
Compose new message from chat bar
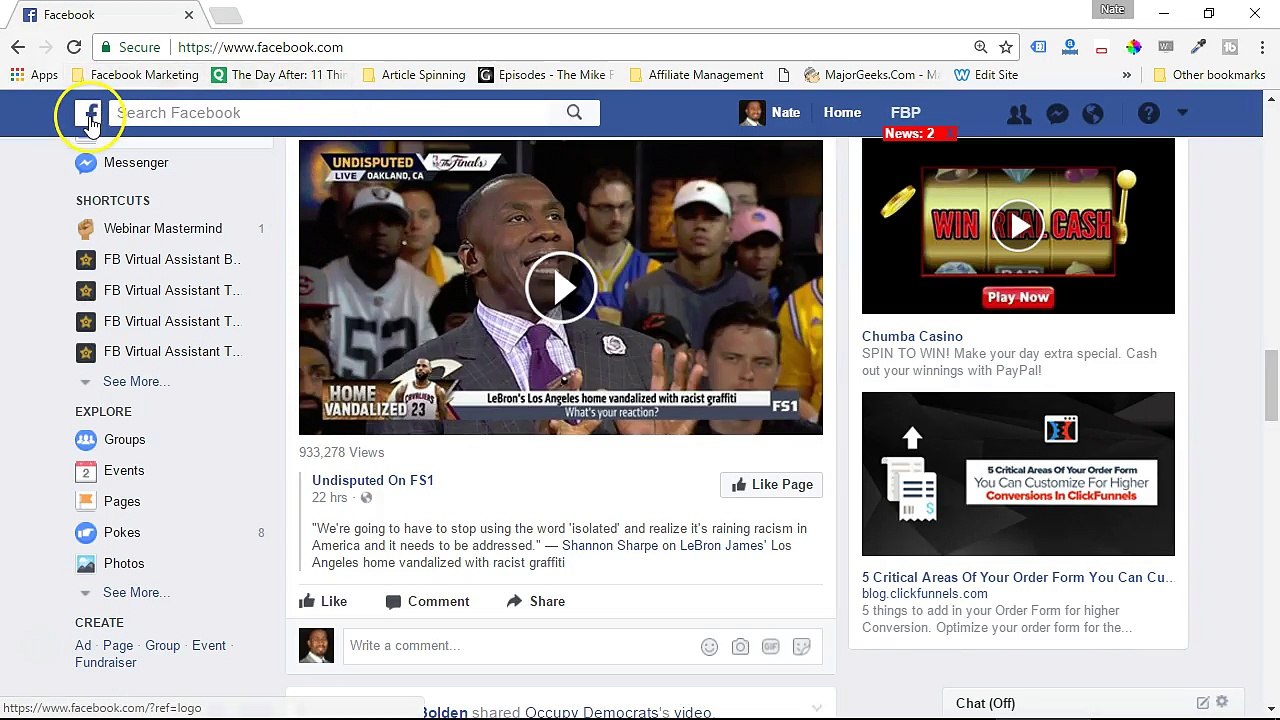[1203, 703]
